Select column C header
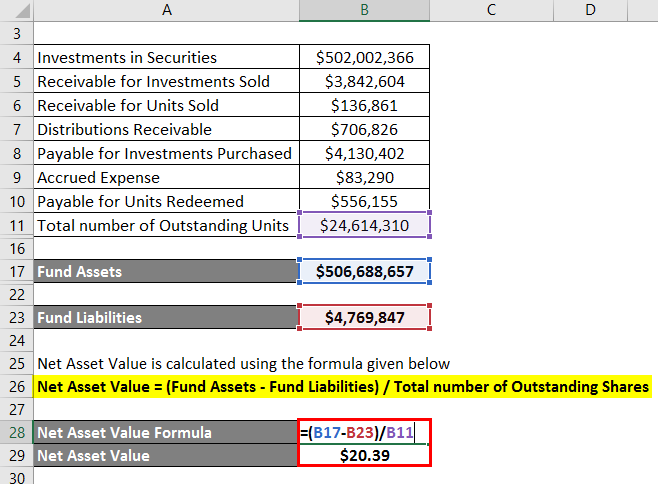Screen dimensions: 658x484 [x=491, y=10]
